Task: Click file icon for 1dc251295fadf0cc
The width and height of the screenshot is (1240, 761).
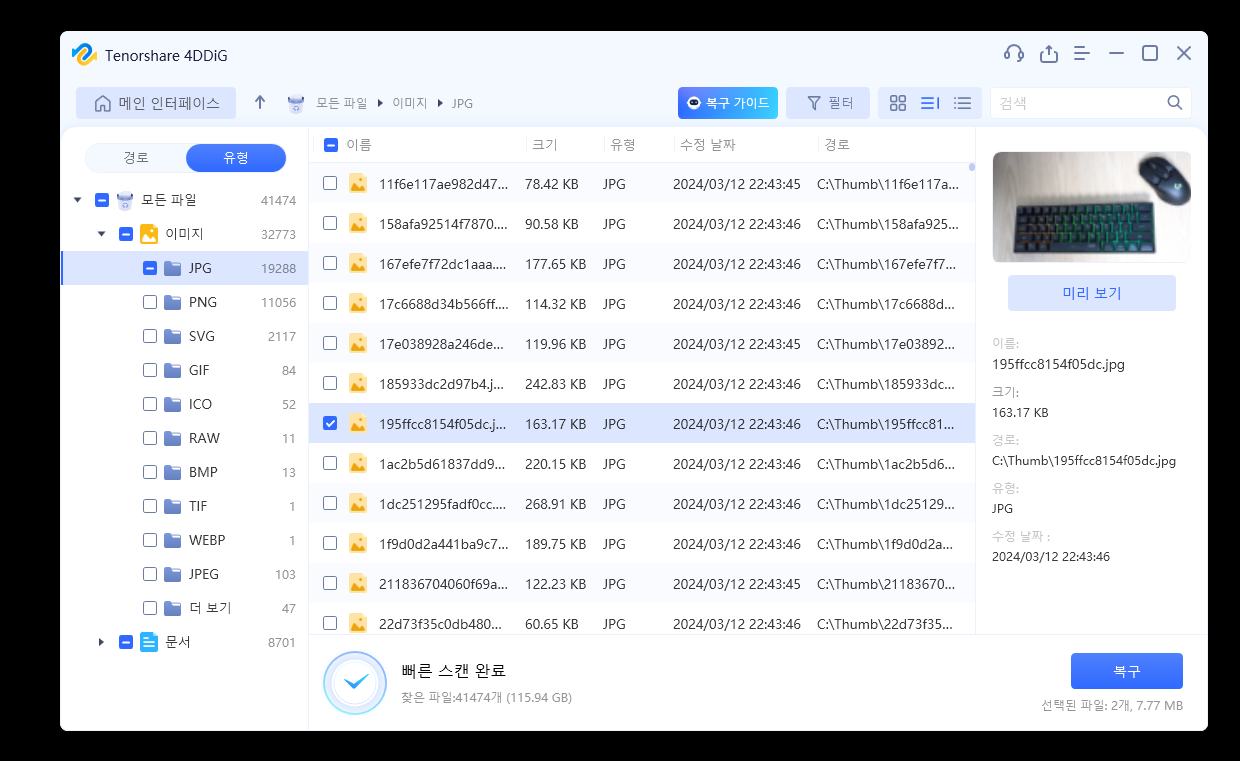Action: (x=358, y=503)
